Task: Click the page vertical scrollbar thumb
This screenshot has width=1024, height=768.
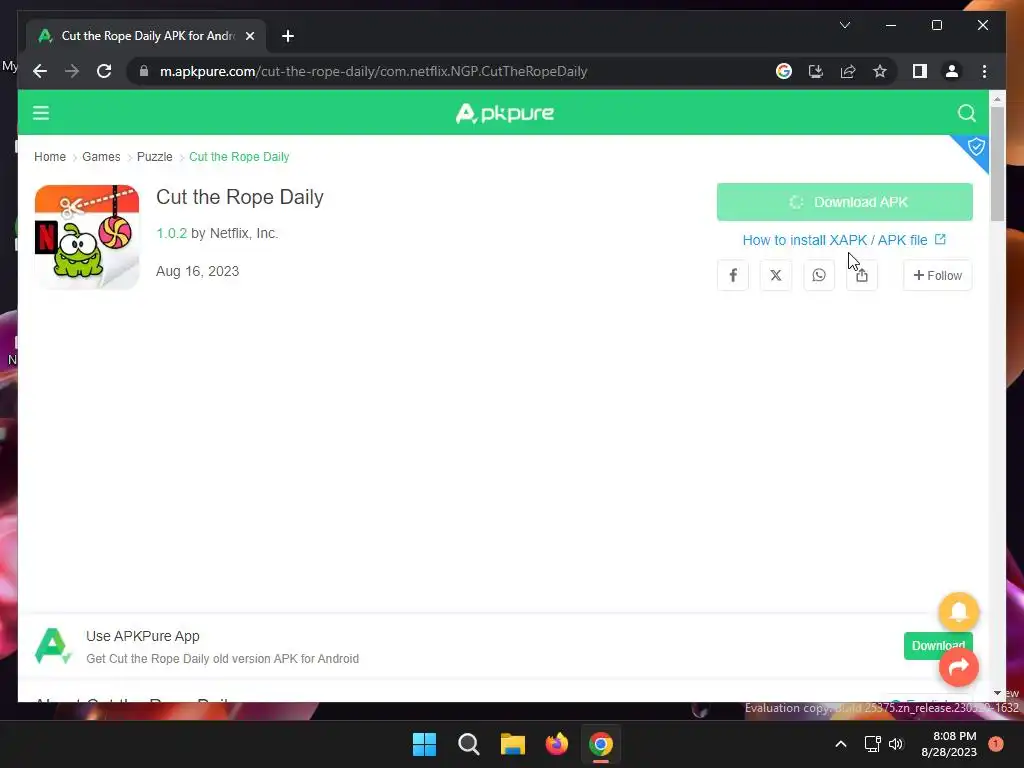Action: 997,163
